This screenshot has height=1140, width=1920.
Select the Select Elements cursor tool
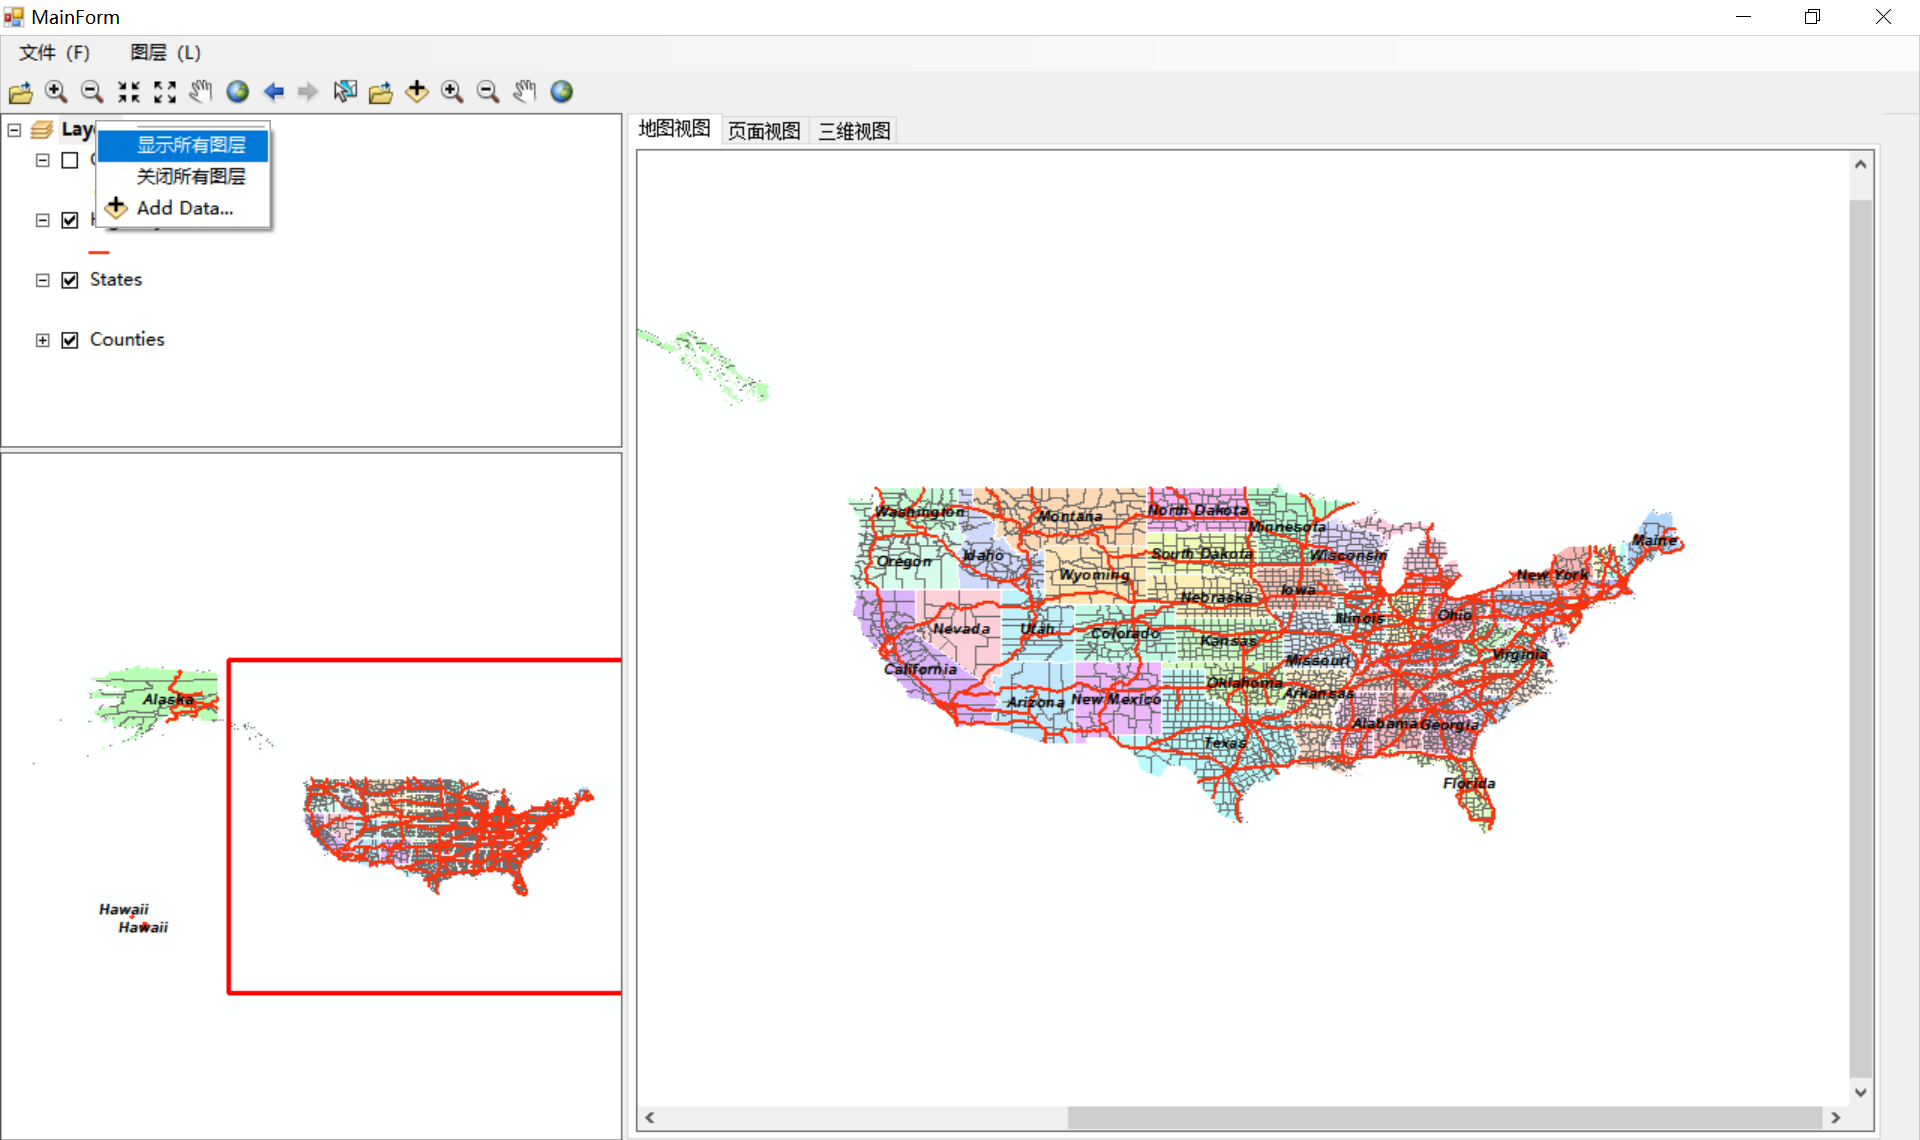point(345,92)
